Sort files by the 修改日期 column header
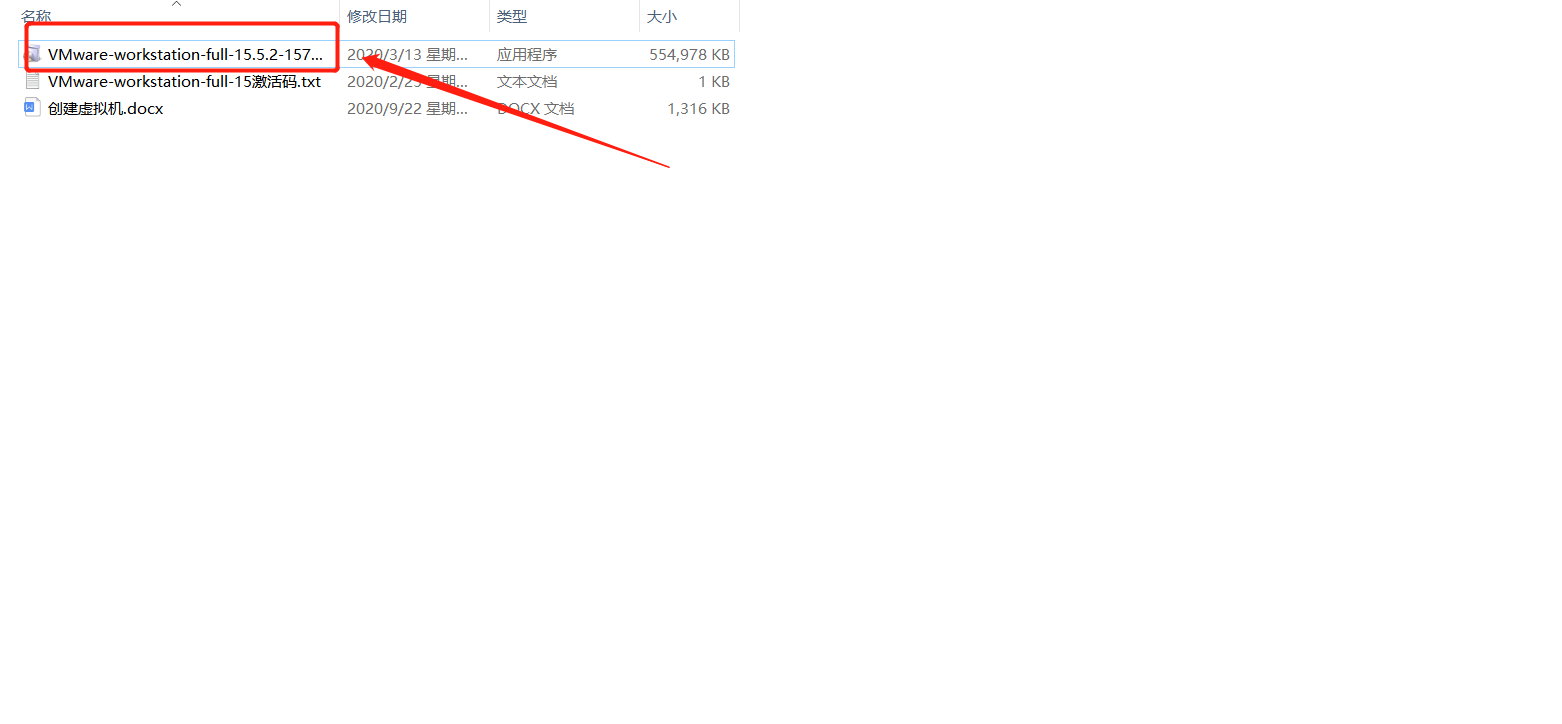This screenshot has width=1562, height=724. coord(377,17)
